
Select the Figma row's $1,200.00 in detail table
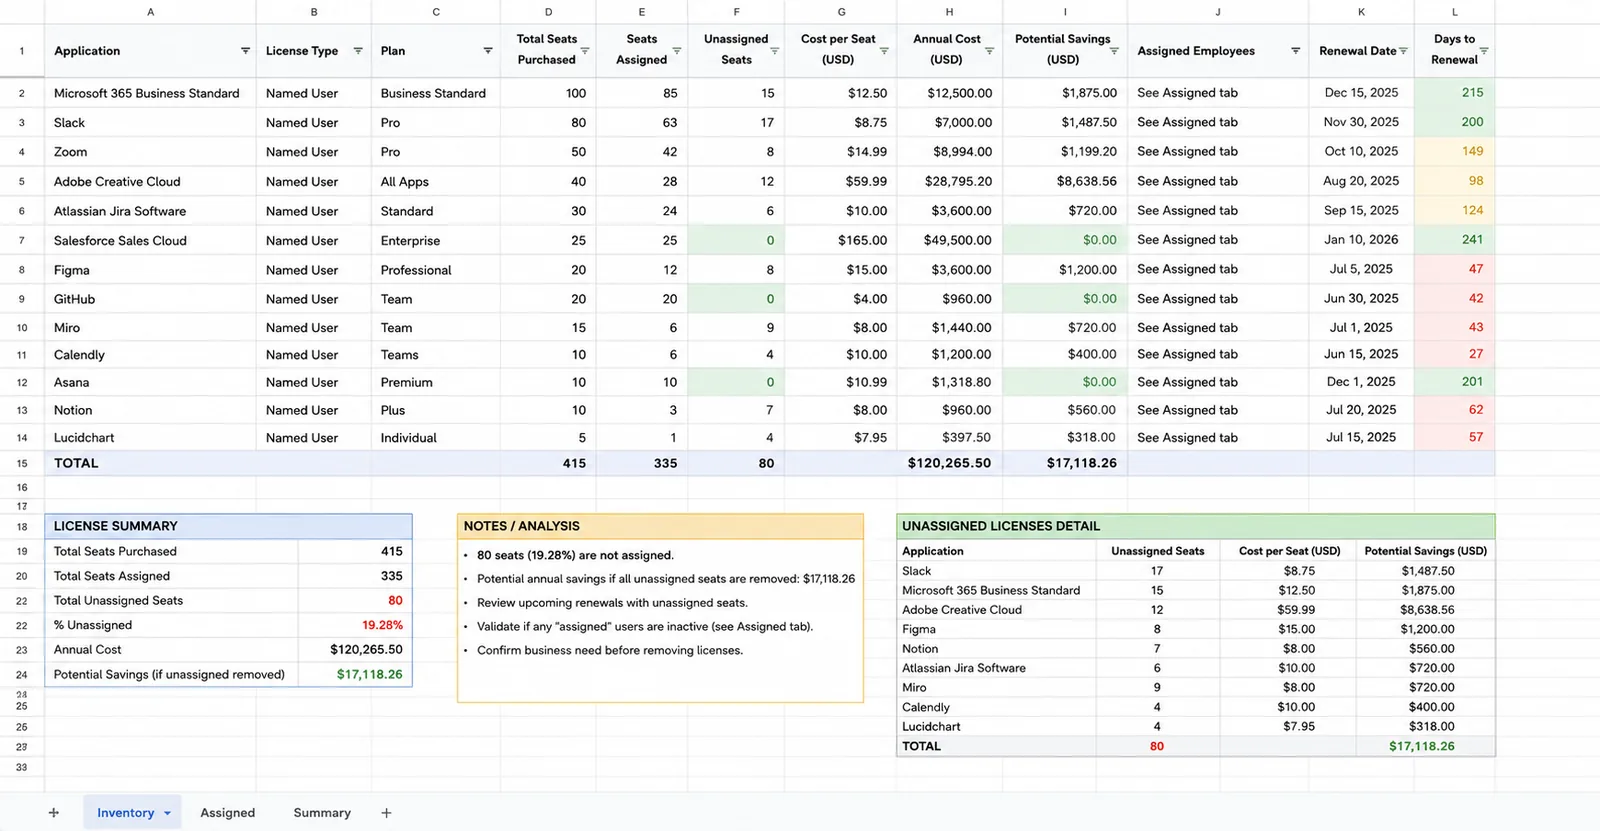pos(1427,629)
